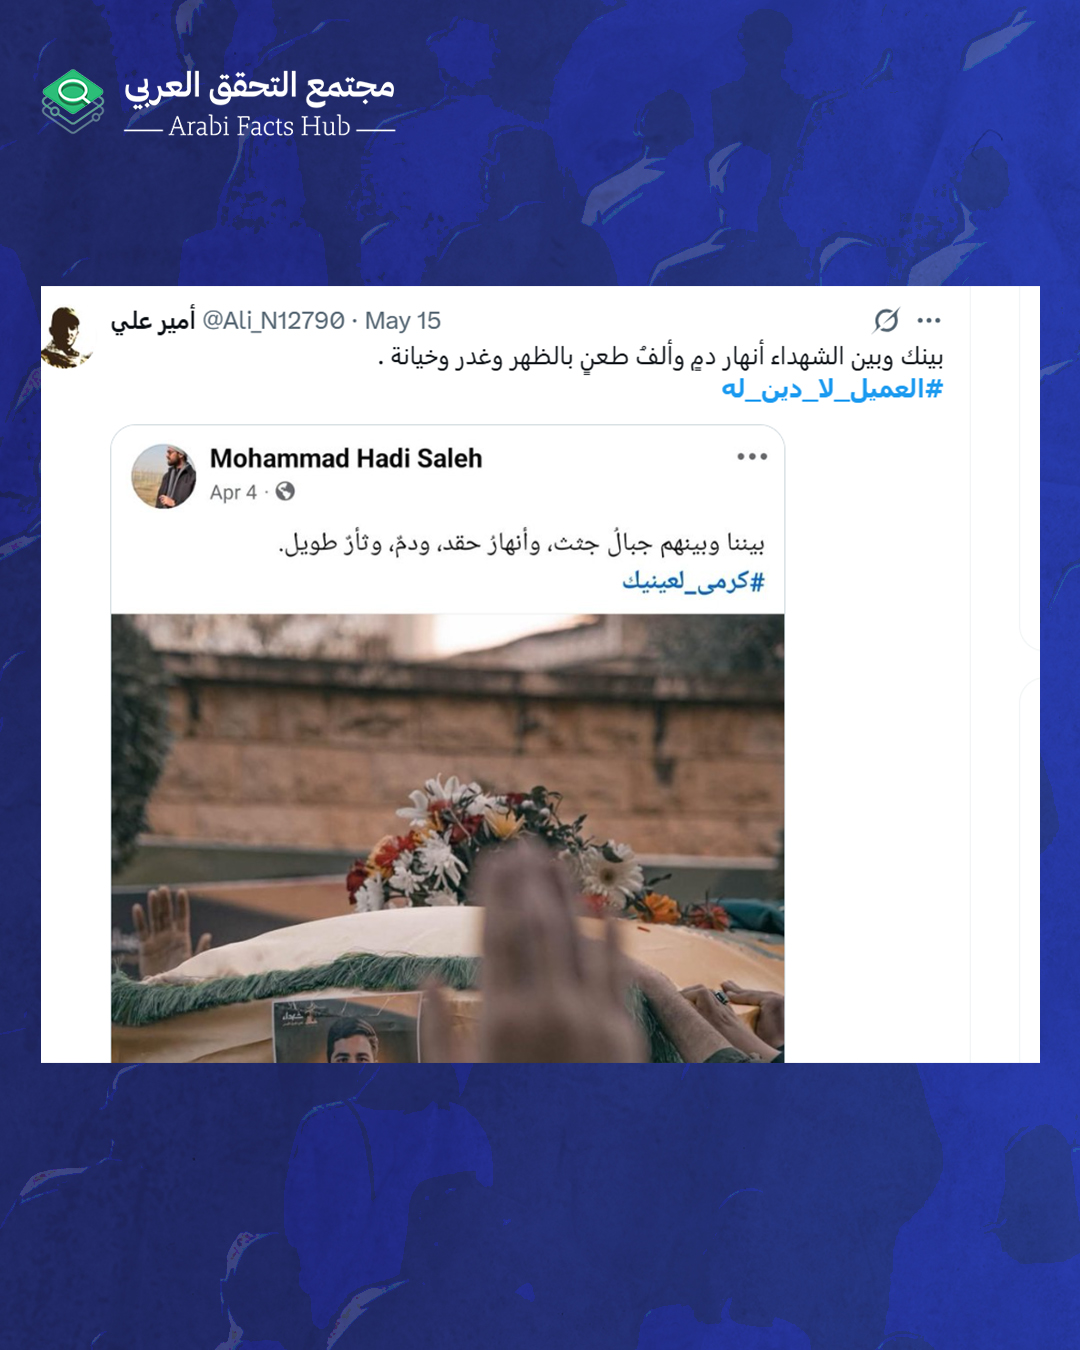The height and width of the screenshot is (1350, 1080).
Task: Click the Arabi Facts Hub magnifier logo
Action: pyautogui.click(x=73, y=101)
